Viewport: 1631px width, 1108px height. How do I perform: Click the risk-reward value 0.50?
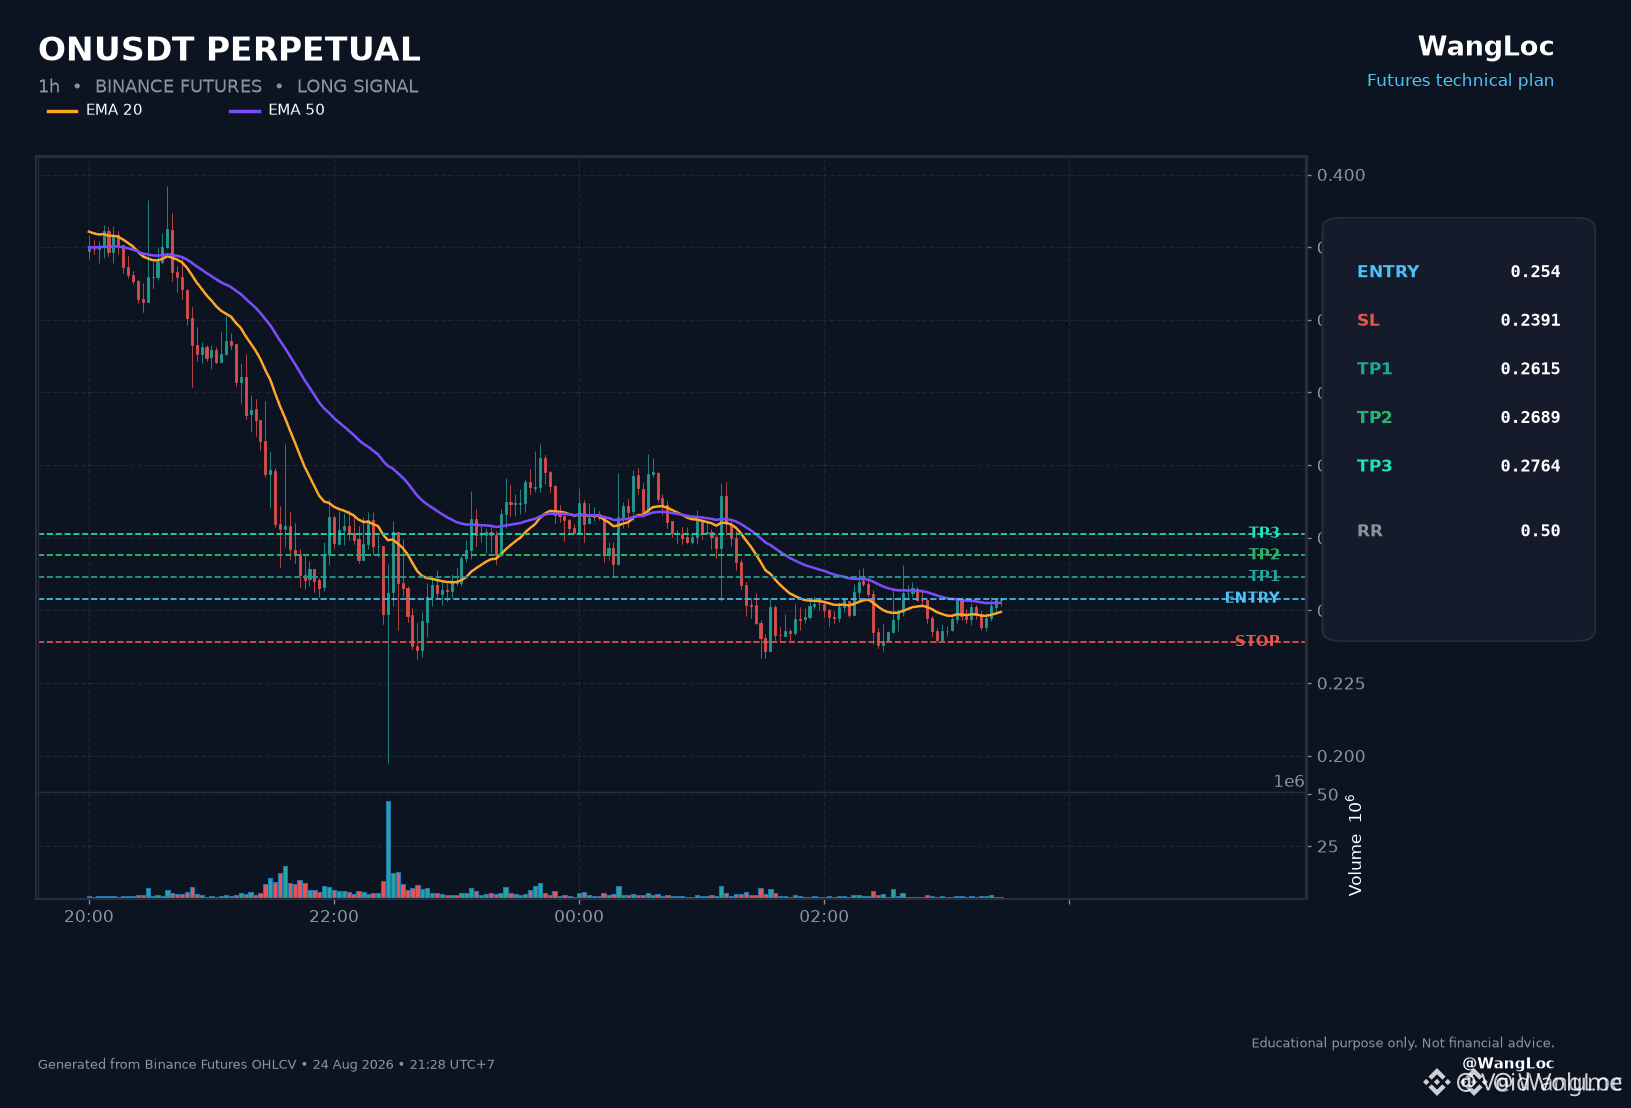pos(1540,531)
